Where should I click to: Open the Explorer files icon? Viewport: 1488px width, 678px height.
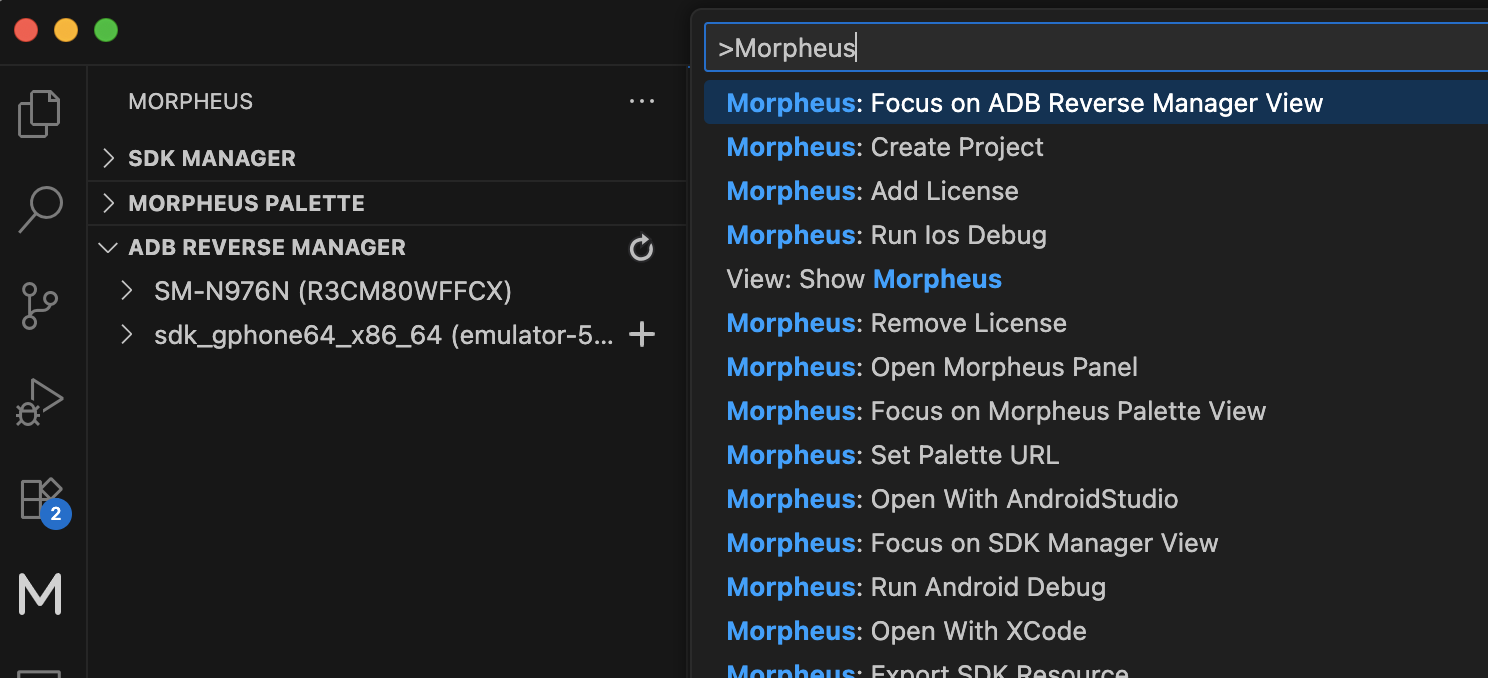(40, 113)
